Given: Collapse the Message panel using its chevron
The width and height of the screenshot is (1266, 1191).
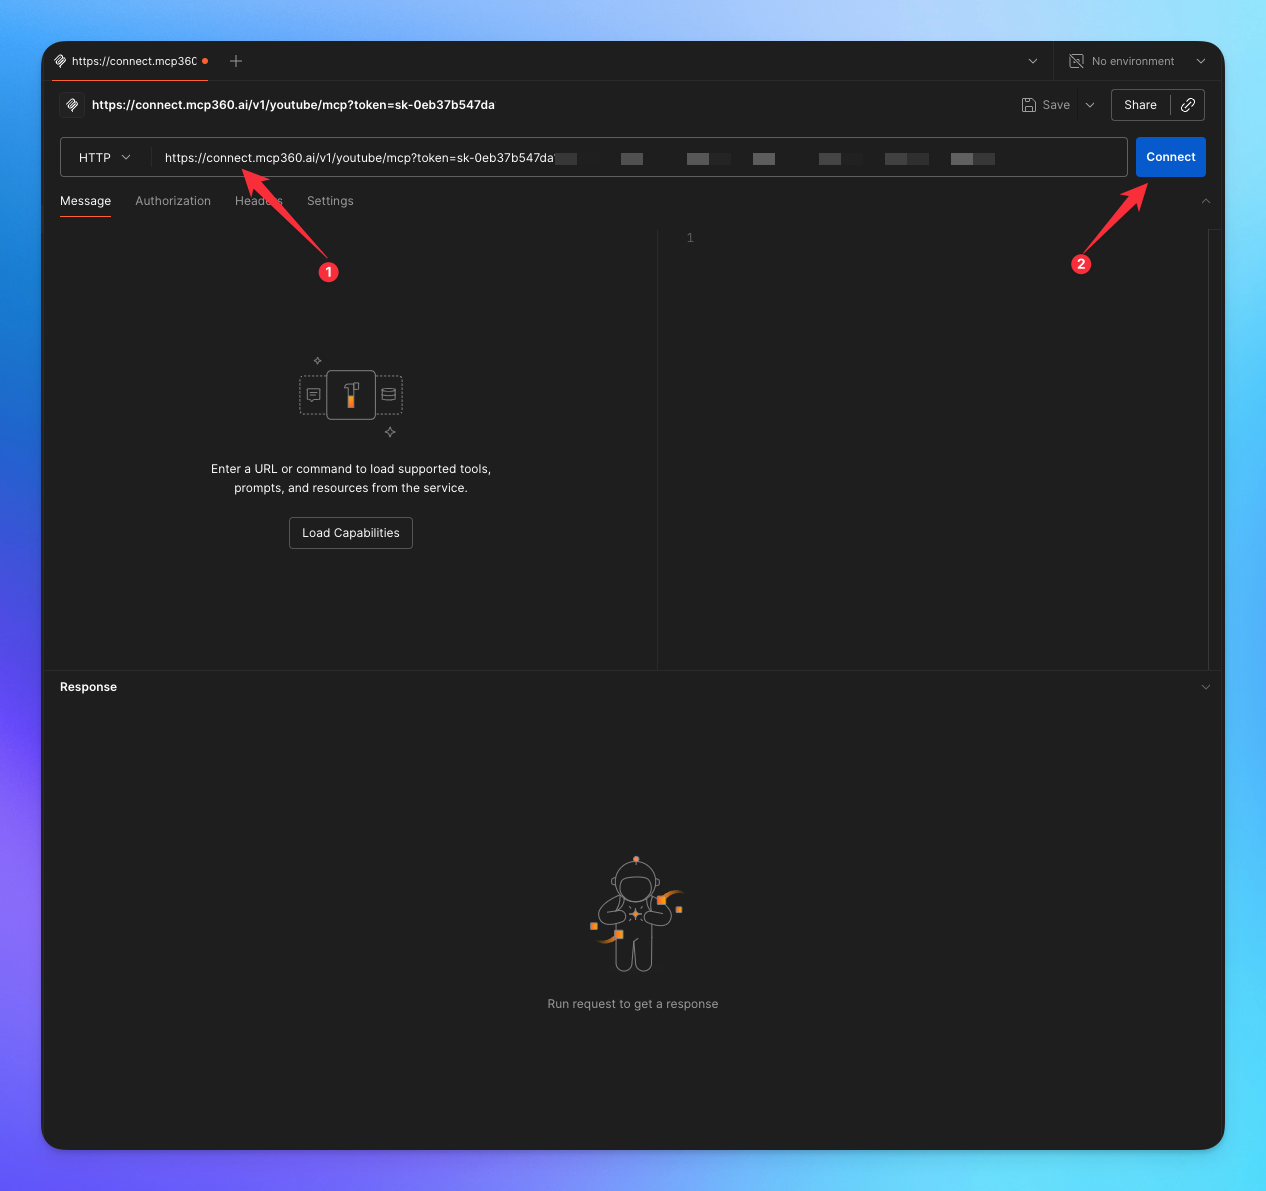Looking at the screenshot, I should coord(1206,202).
